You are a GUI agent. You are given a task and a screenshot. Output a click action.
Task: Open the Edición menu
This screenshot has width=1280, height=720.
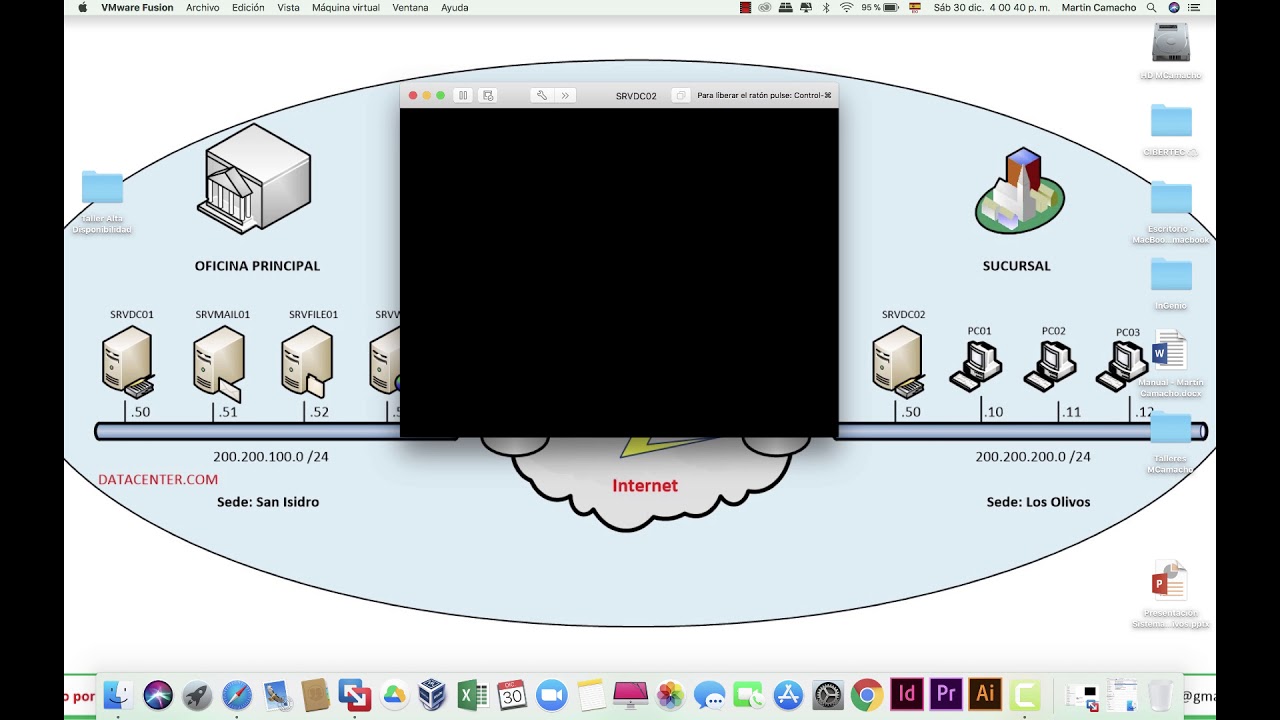coord(248,7)
